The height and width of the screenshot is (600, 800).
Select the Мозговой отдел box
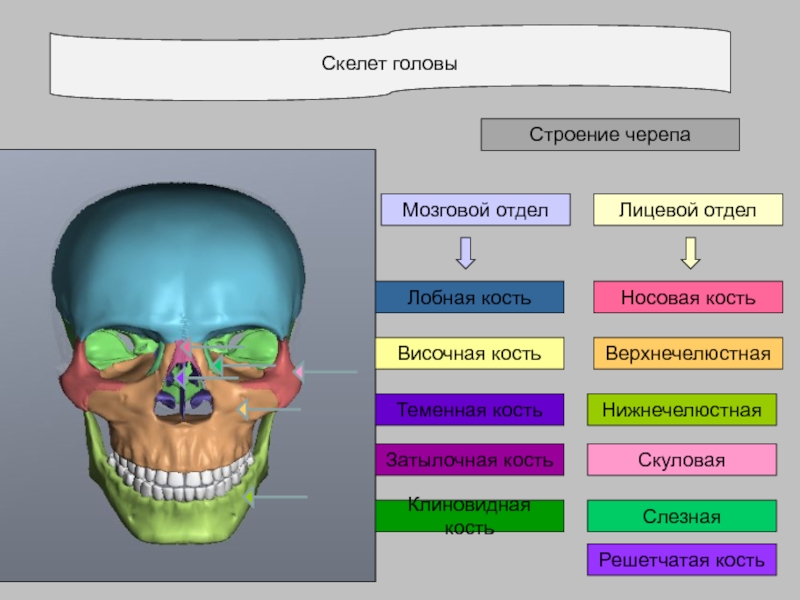(475, 210)
